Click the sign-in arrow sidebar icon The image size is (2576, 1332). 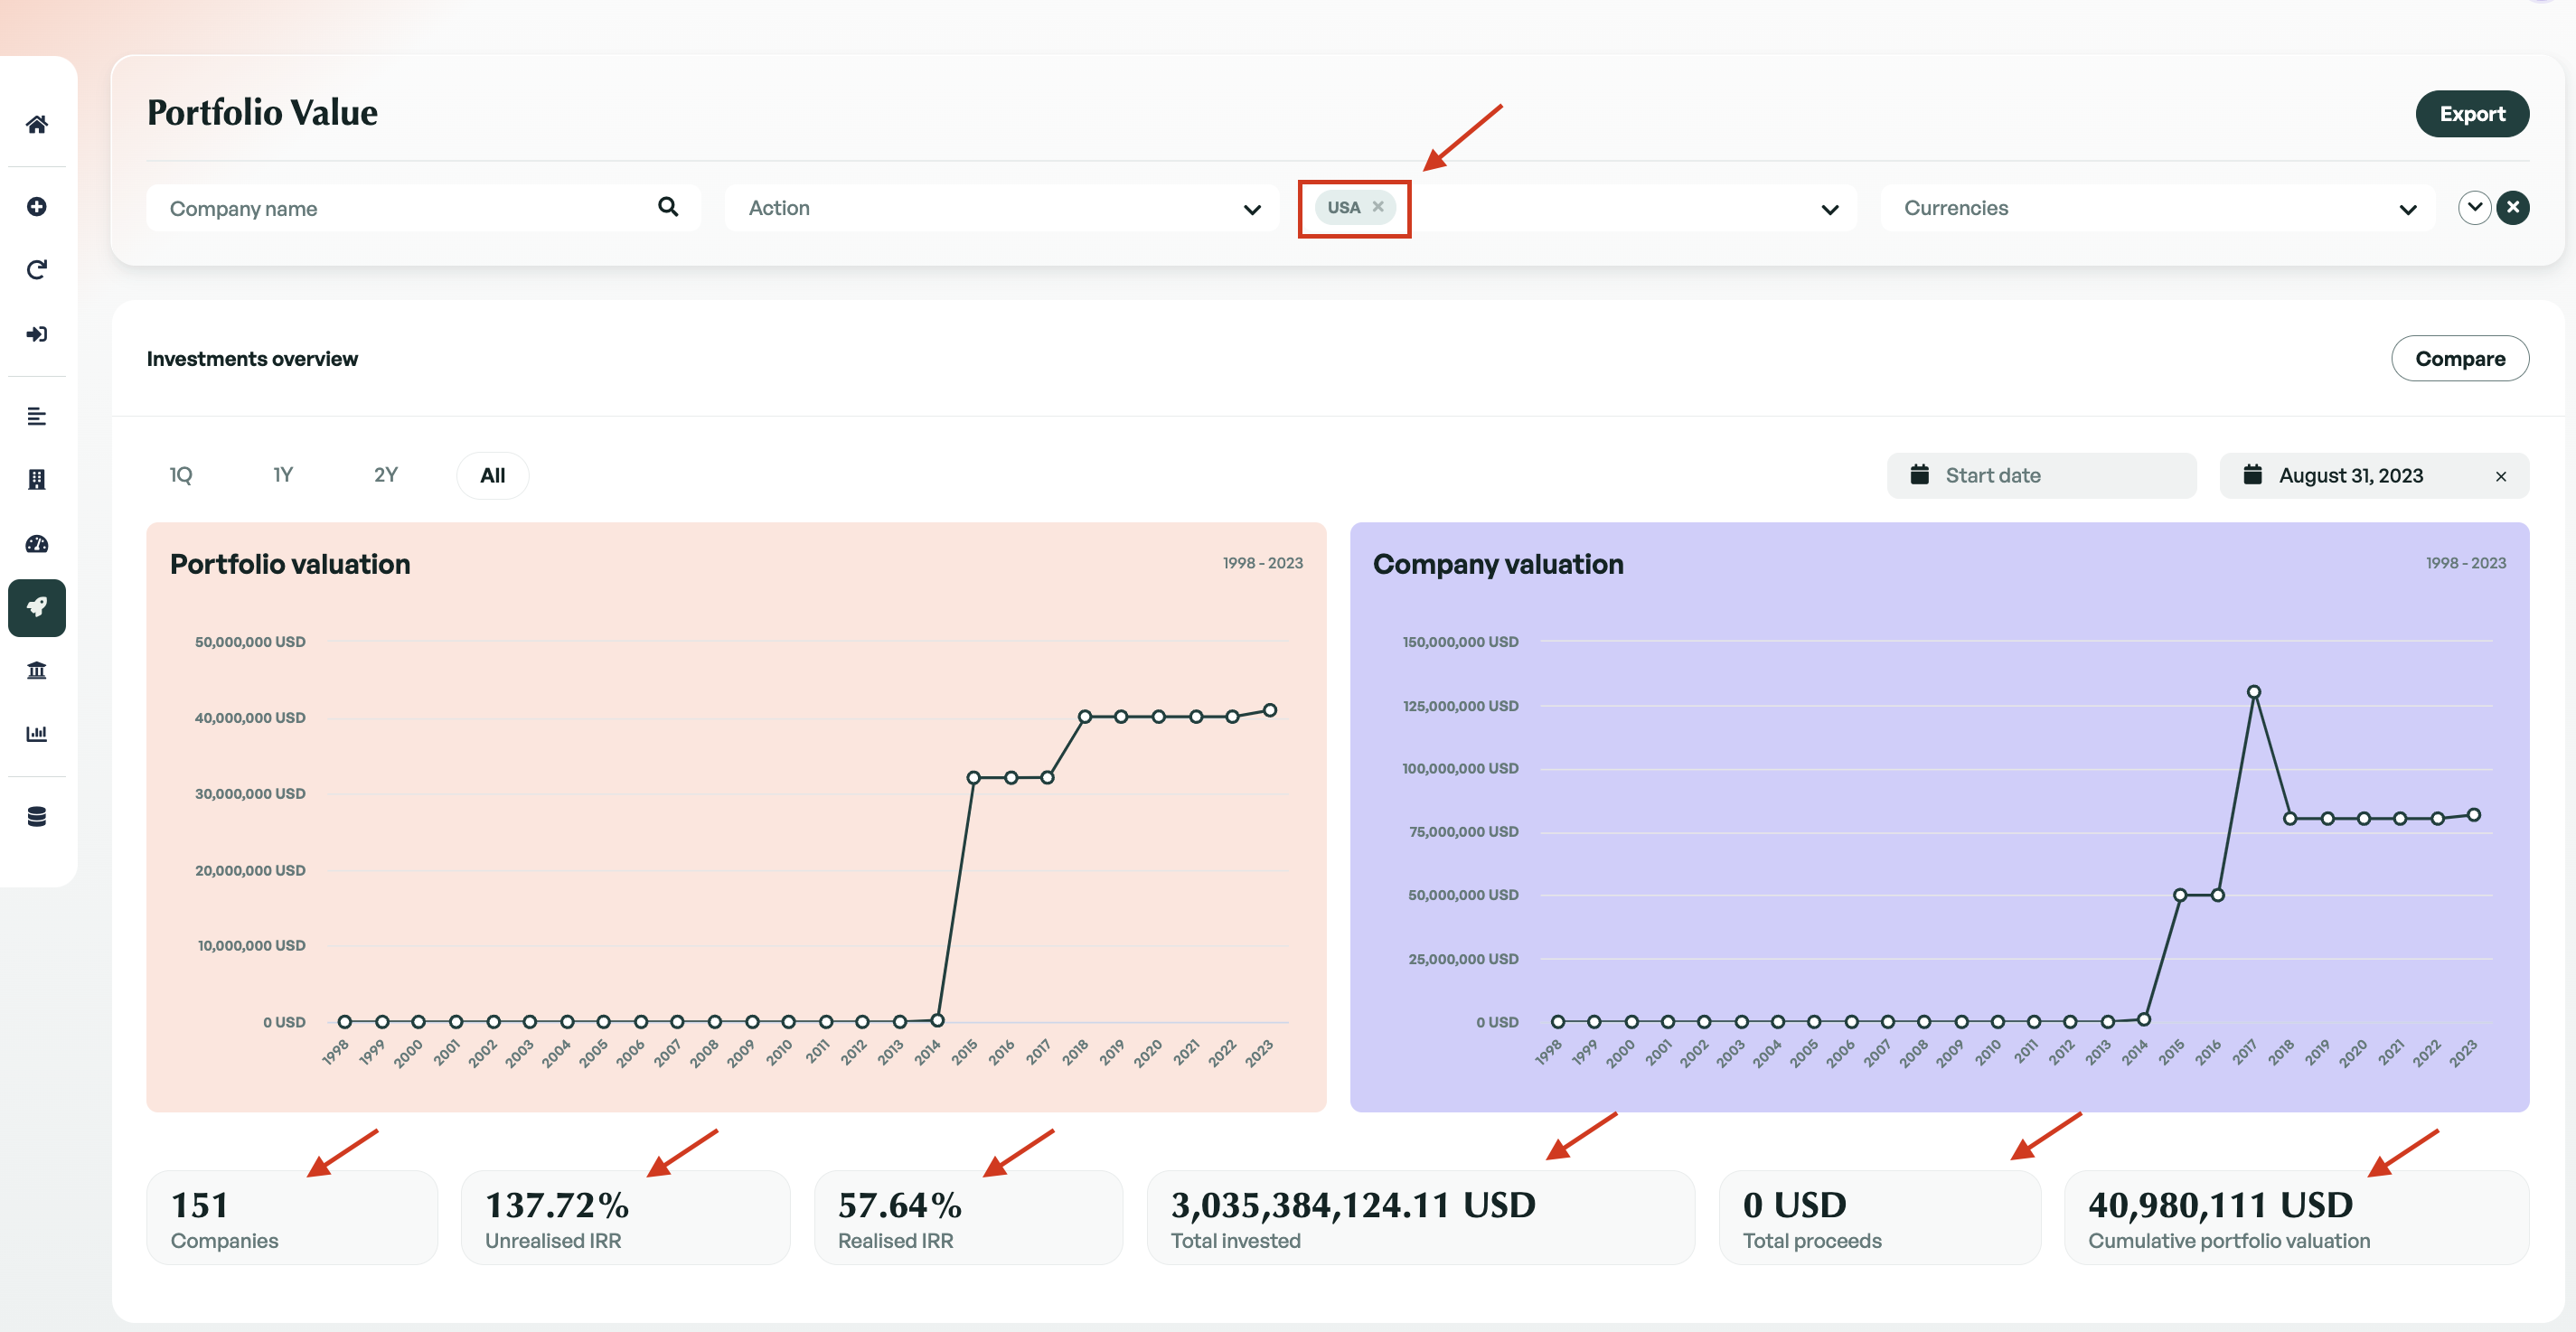pyautogui.click(x=37, y=334)
